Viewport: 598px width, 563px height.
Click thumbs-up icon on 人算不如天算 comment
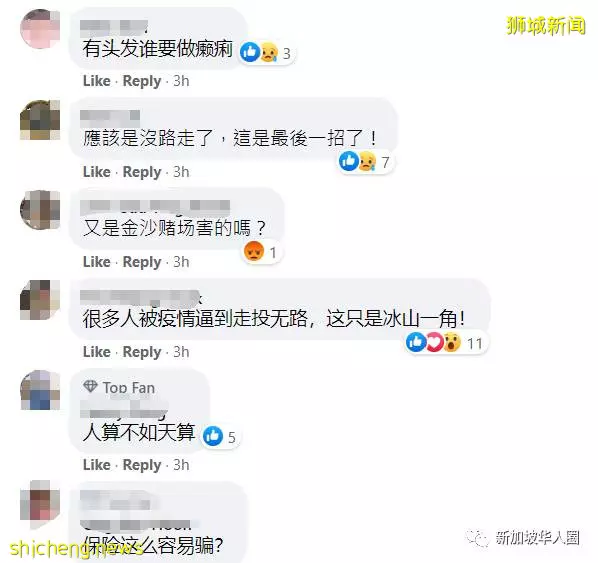pyautogui.click(x=213, y=436)
